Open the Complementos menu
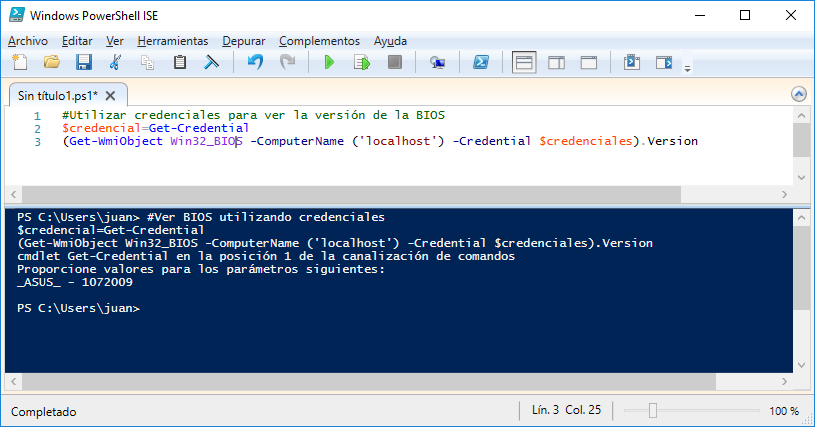This screenshot has width=815, height=427. (x=319, y=41)
